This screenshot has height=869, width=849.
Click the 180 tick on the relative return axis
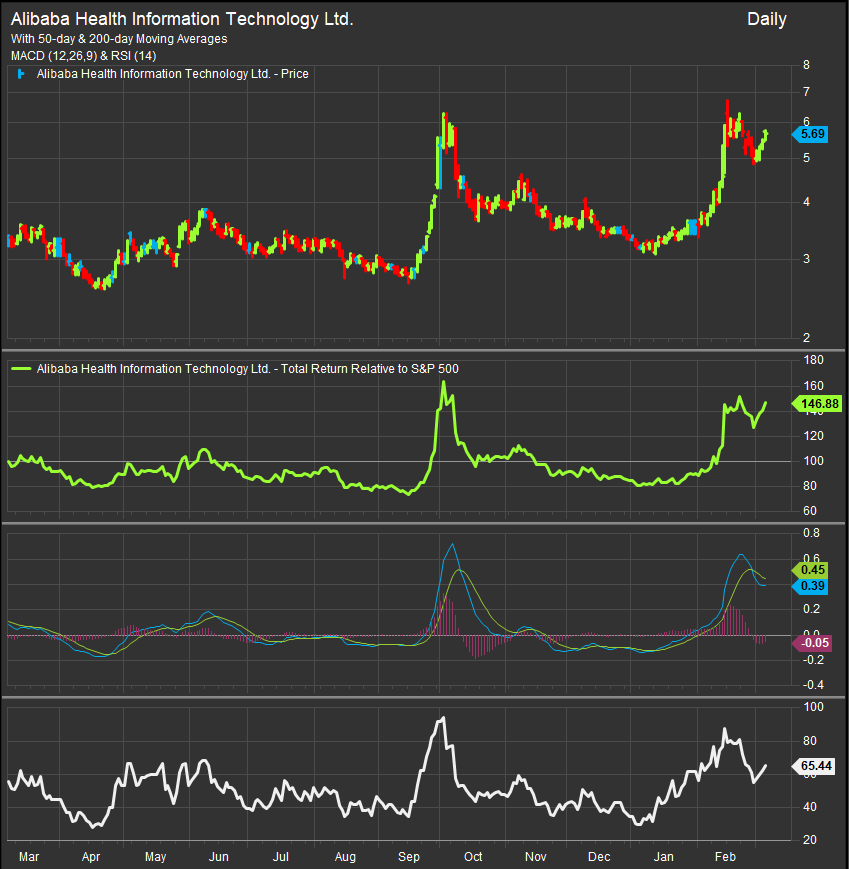tap(814, 360)
